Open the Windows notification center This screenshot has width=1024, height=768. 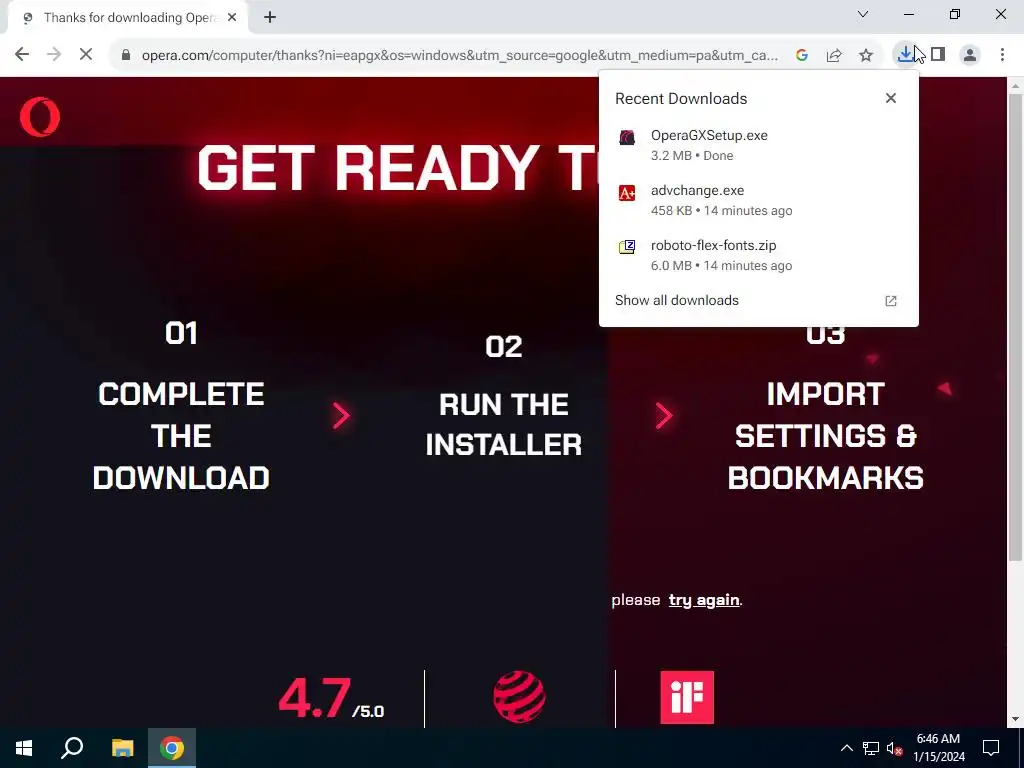(991, 748)
